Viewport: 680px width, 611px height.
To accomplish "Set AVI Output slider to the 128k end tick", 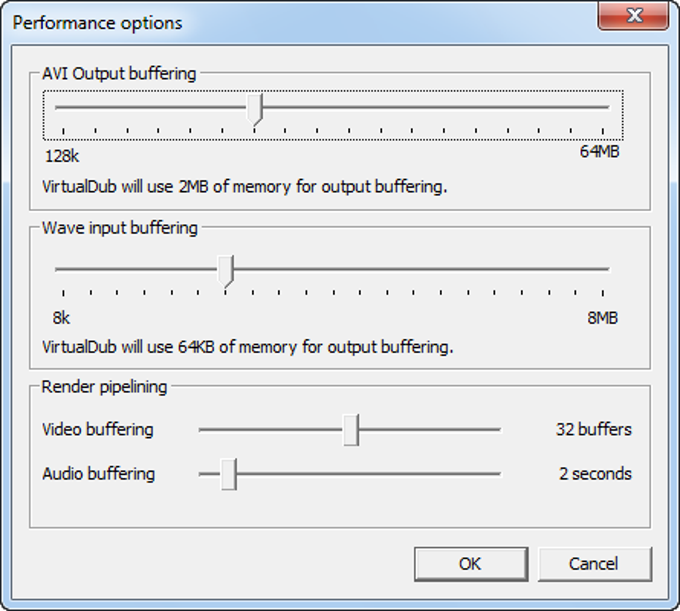I will (63, 107).
